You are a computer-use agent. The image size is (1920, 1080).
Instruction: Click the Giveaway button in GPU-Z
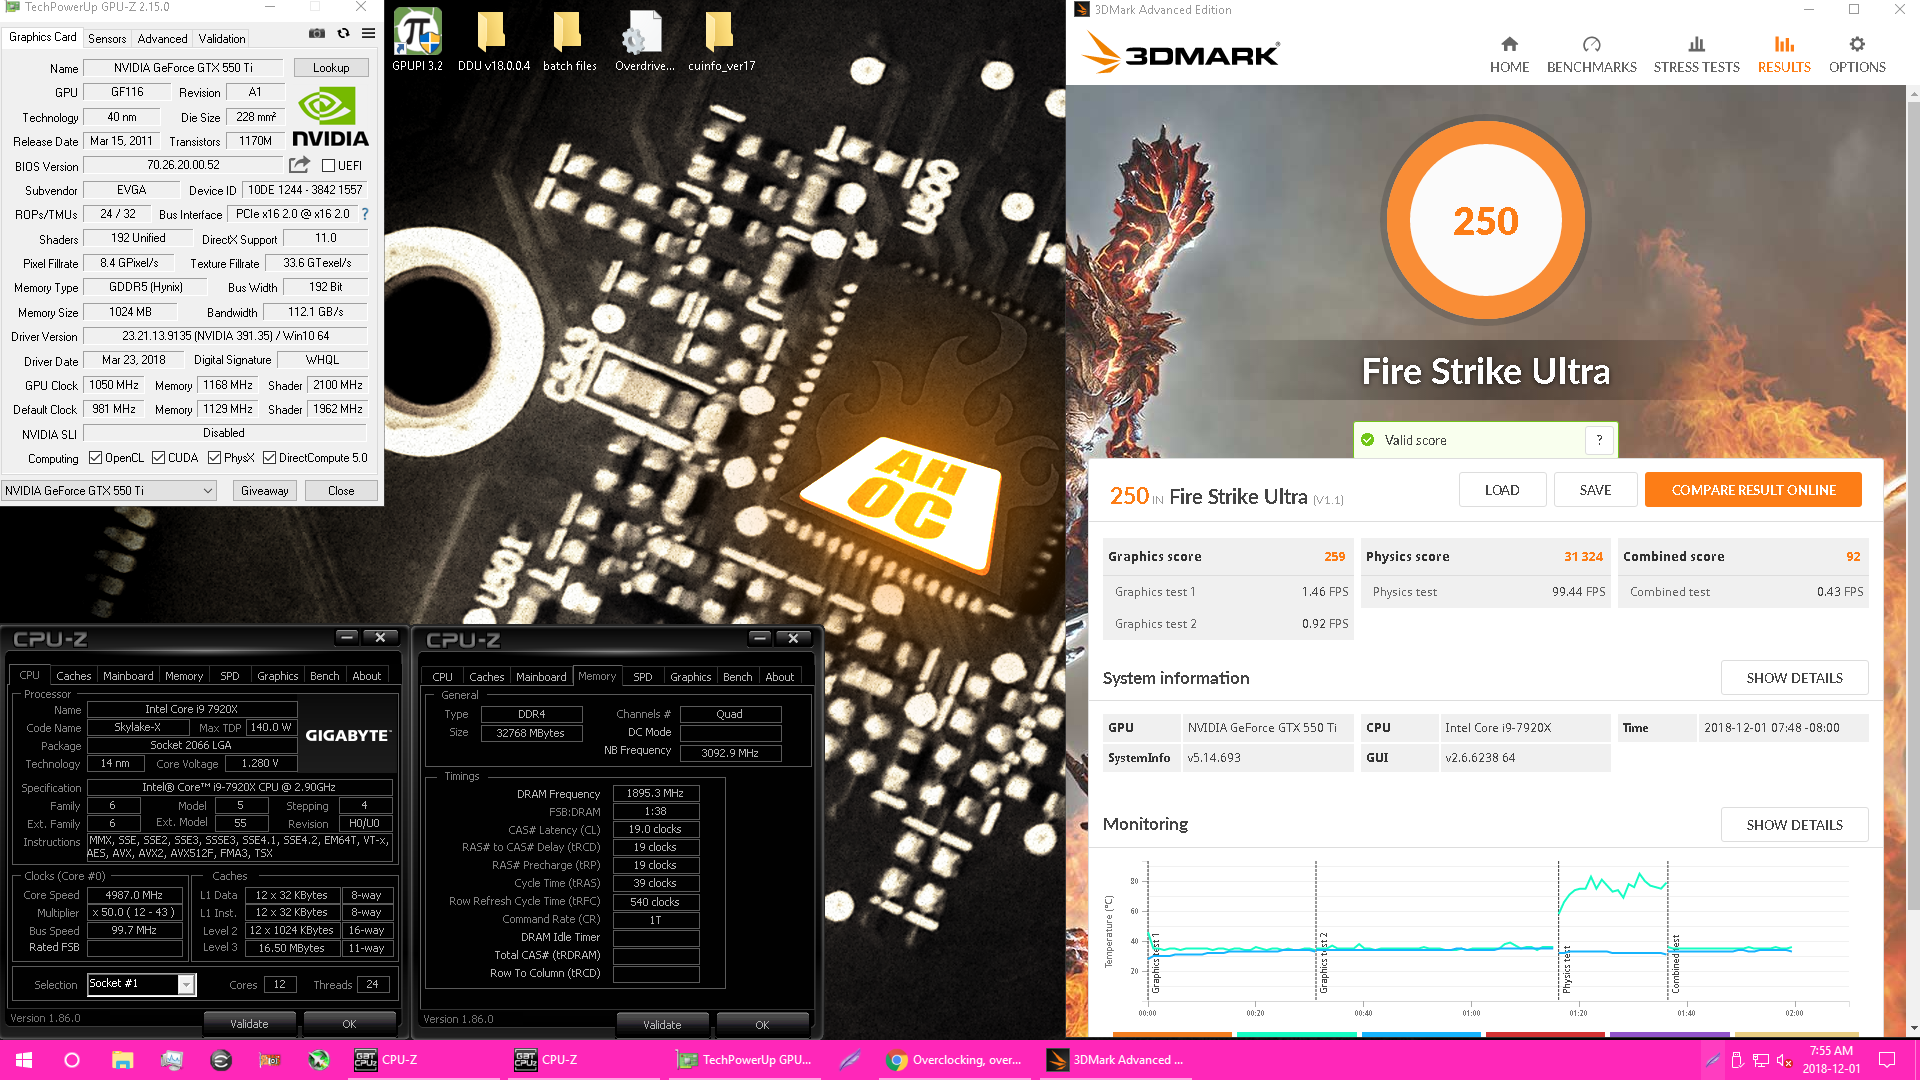point(264,491)
